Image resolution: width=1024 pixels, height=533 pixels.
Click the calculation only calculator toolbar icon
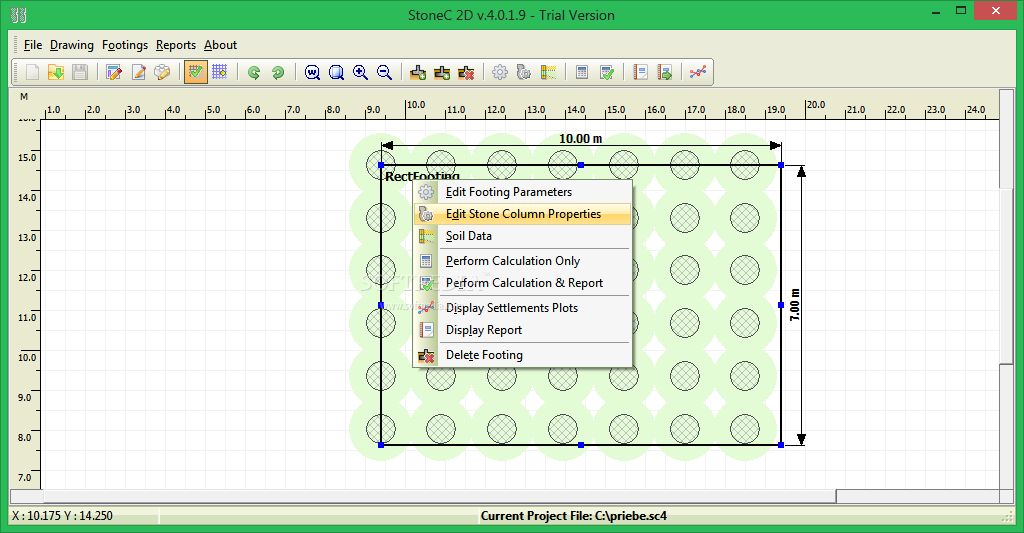[582, 72]
